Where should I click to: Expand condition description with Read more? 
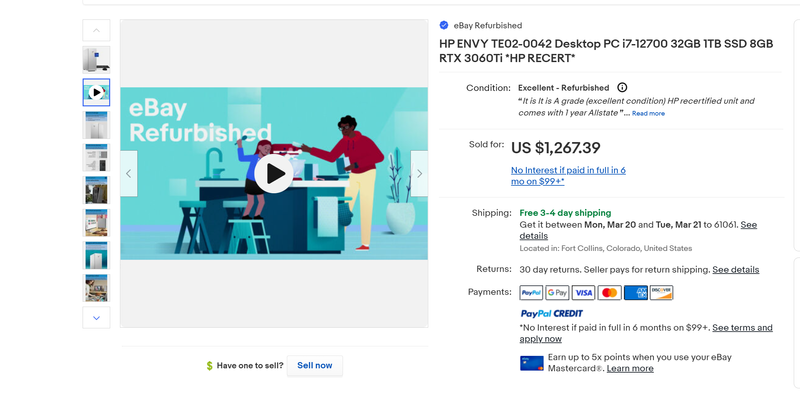tap(648, 113)
